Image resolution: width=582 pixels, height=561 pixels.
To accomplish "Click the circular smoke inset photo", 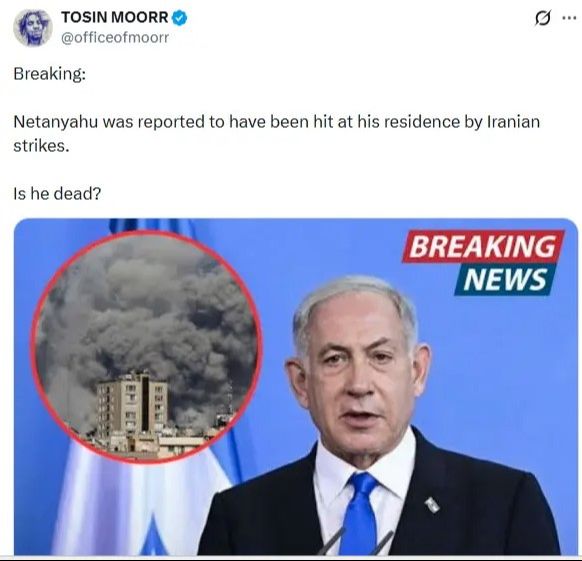I will click(x=146, y=346).
